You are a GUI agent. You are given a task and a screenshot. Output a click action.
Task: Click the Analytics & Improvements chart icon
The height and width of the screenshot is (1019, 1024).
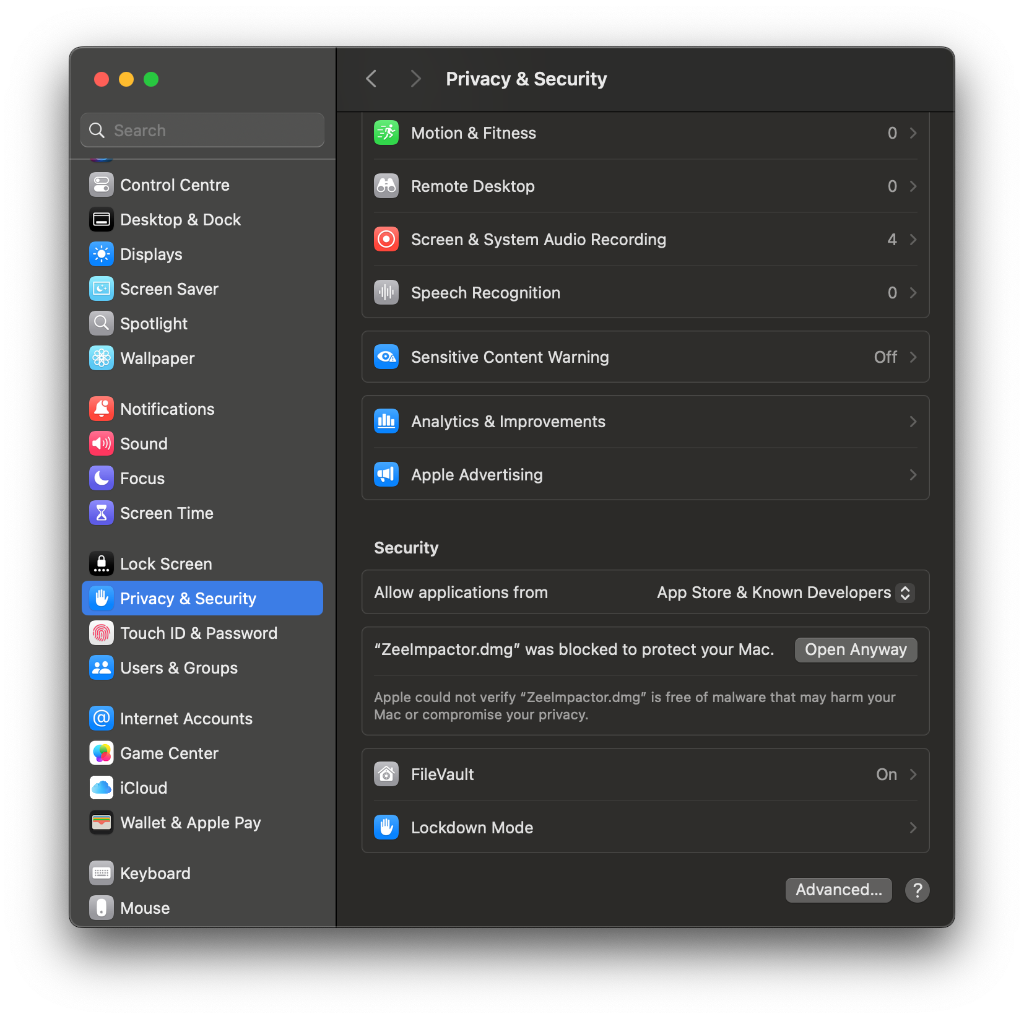(387, 422)
